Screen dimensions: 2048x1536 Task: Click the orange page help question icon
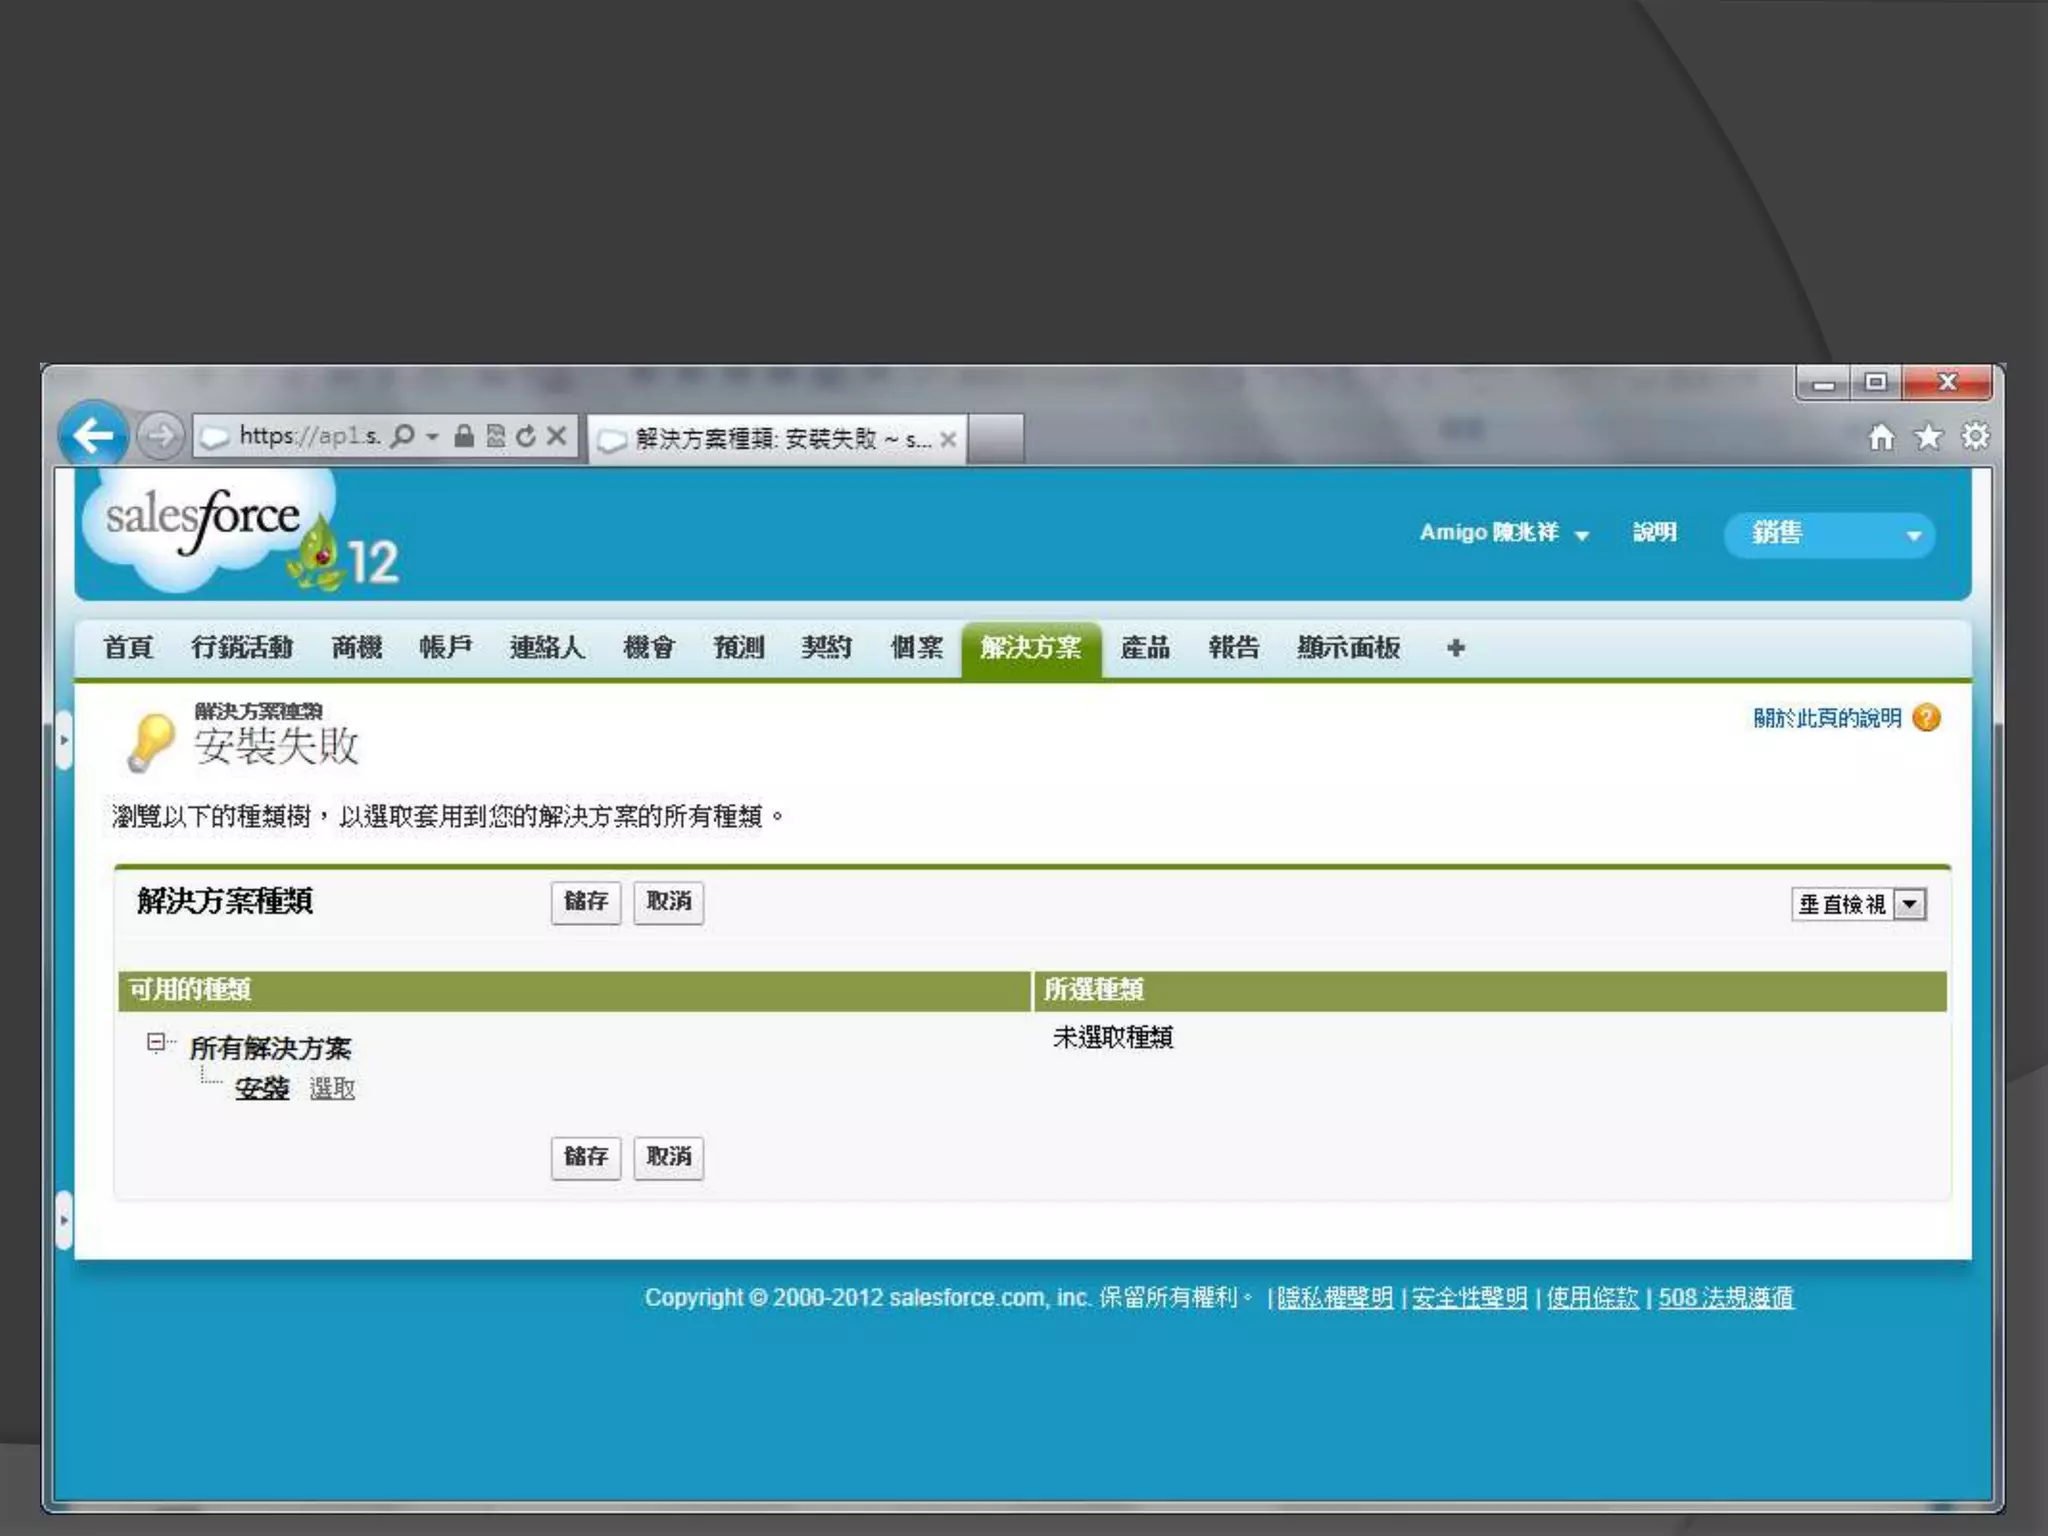(x=1926, y=718)
